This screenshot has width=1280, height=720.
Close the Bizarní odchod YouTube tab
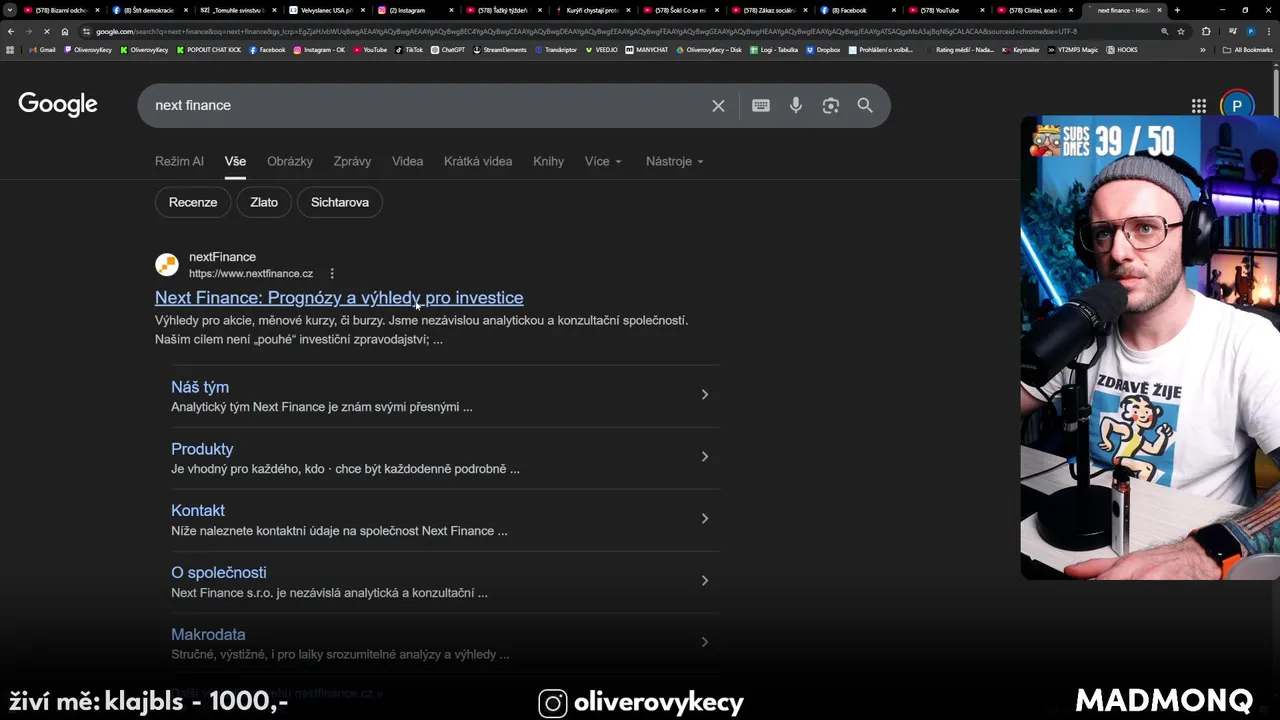click(x=97, y=10)
